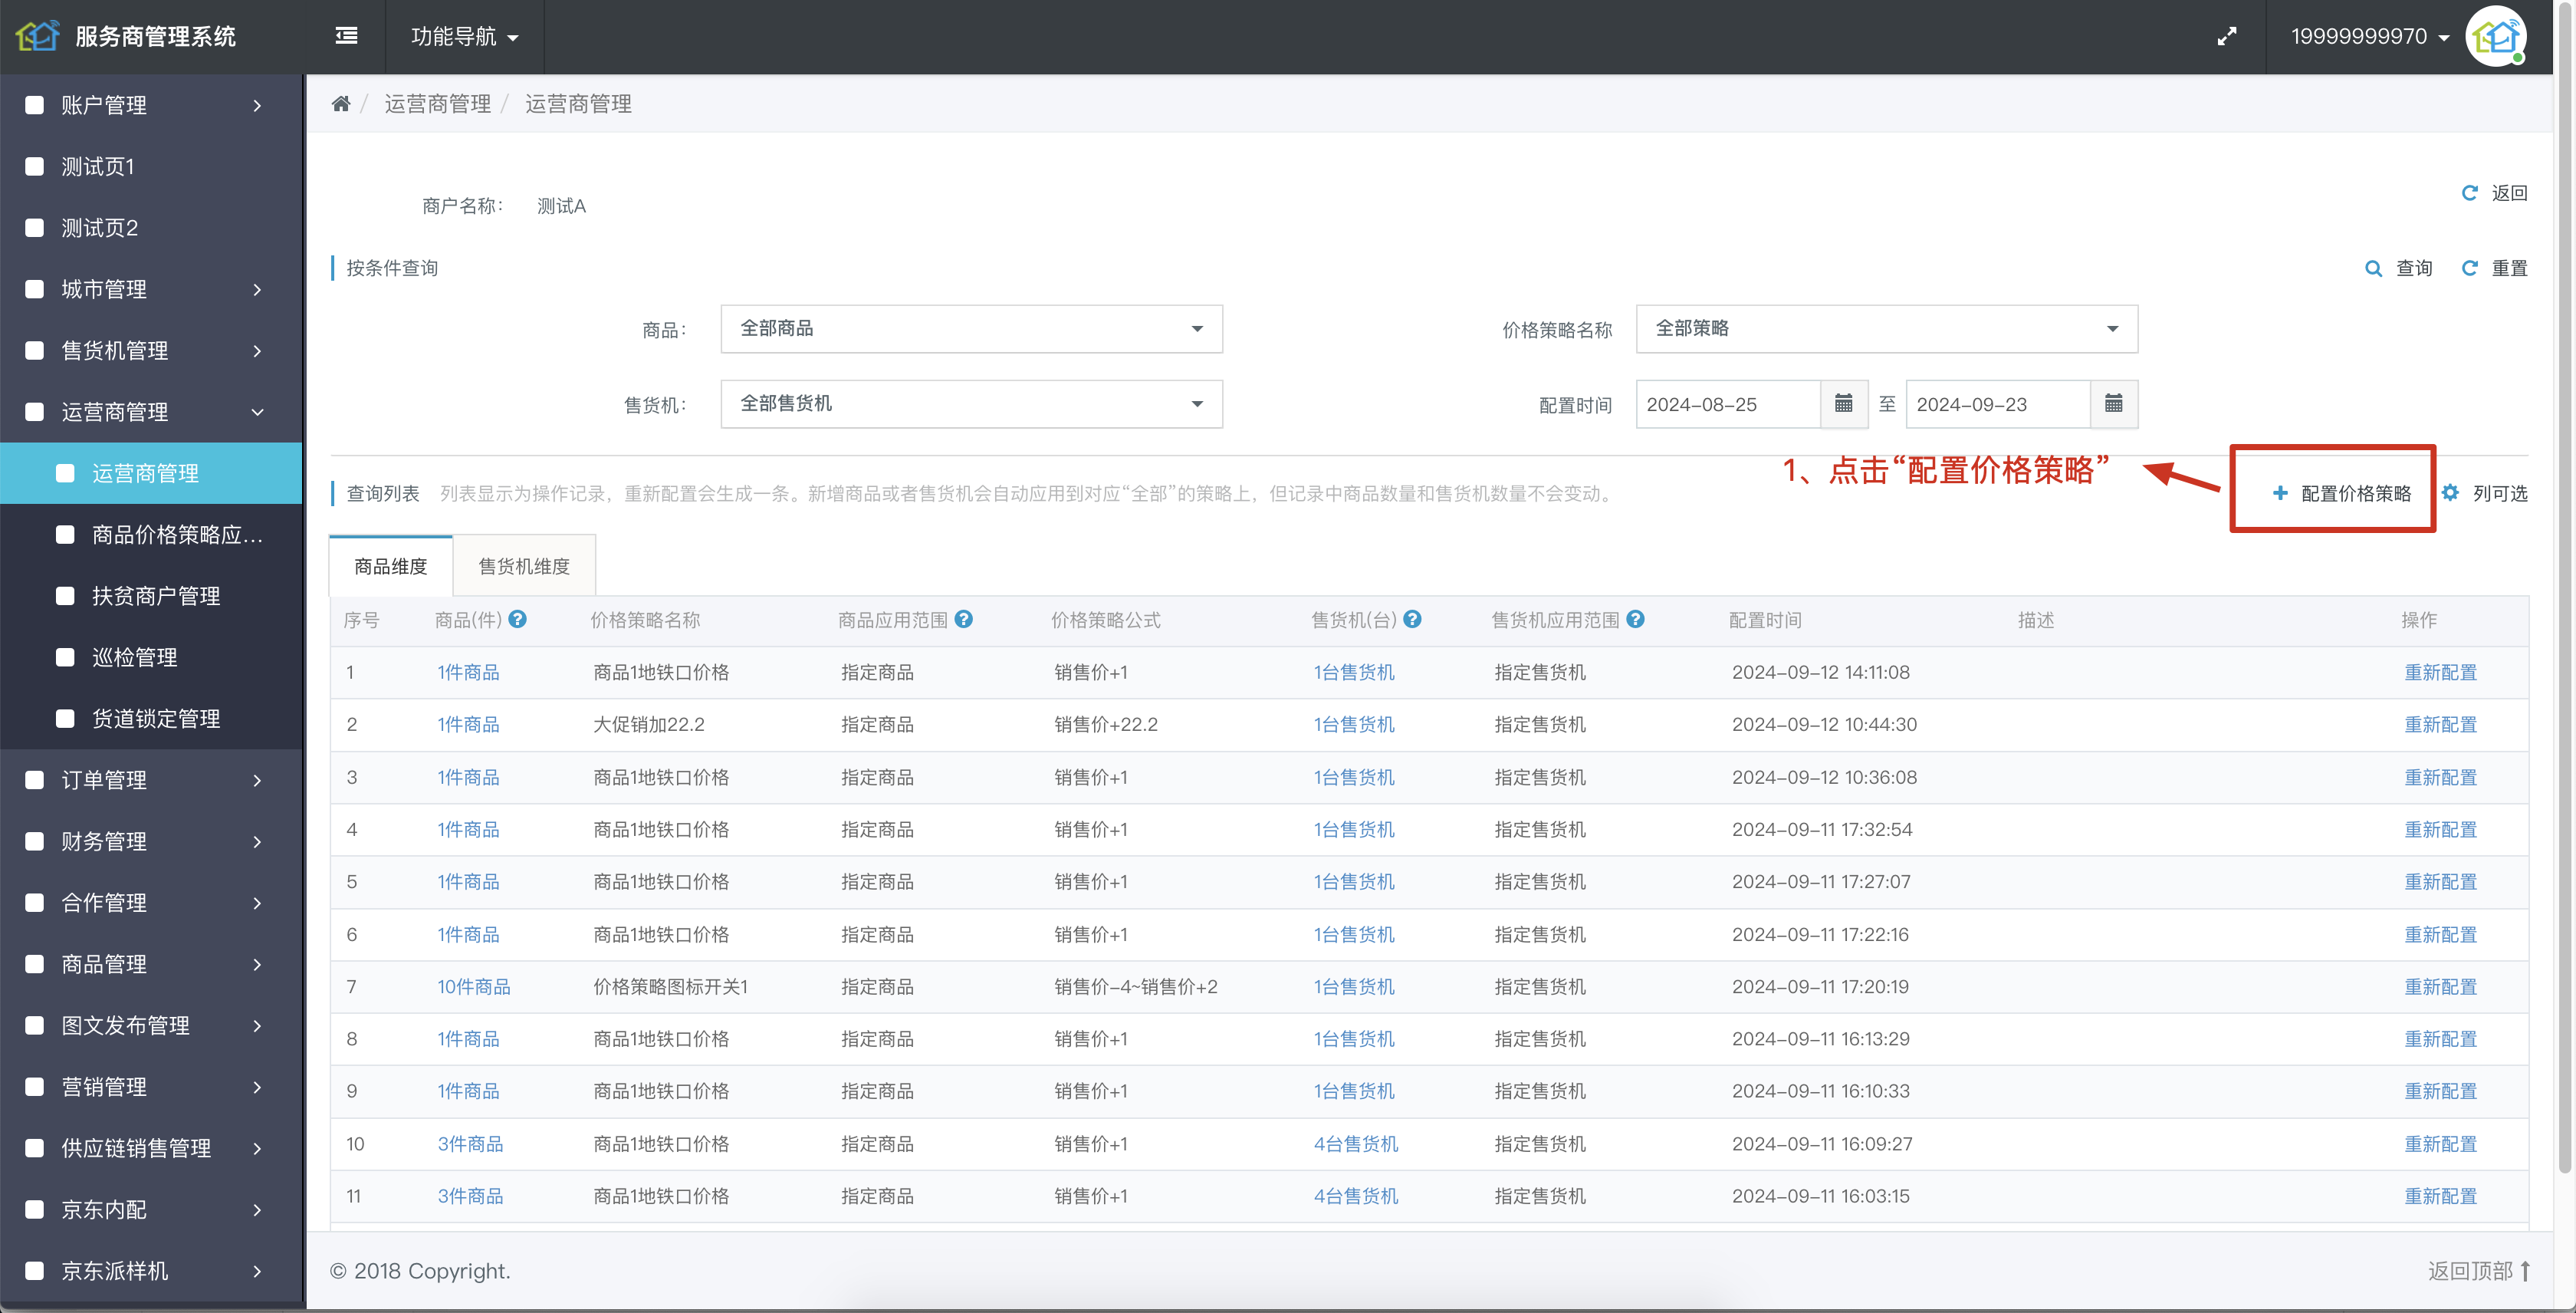Toggle fullscreen with the expand arrows icon
The height and width of the screenshot is (1313, 2576).
(2226, 37)
